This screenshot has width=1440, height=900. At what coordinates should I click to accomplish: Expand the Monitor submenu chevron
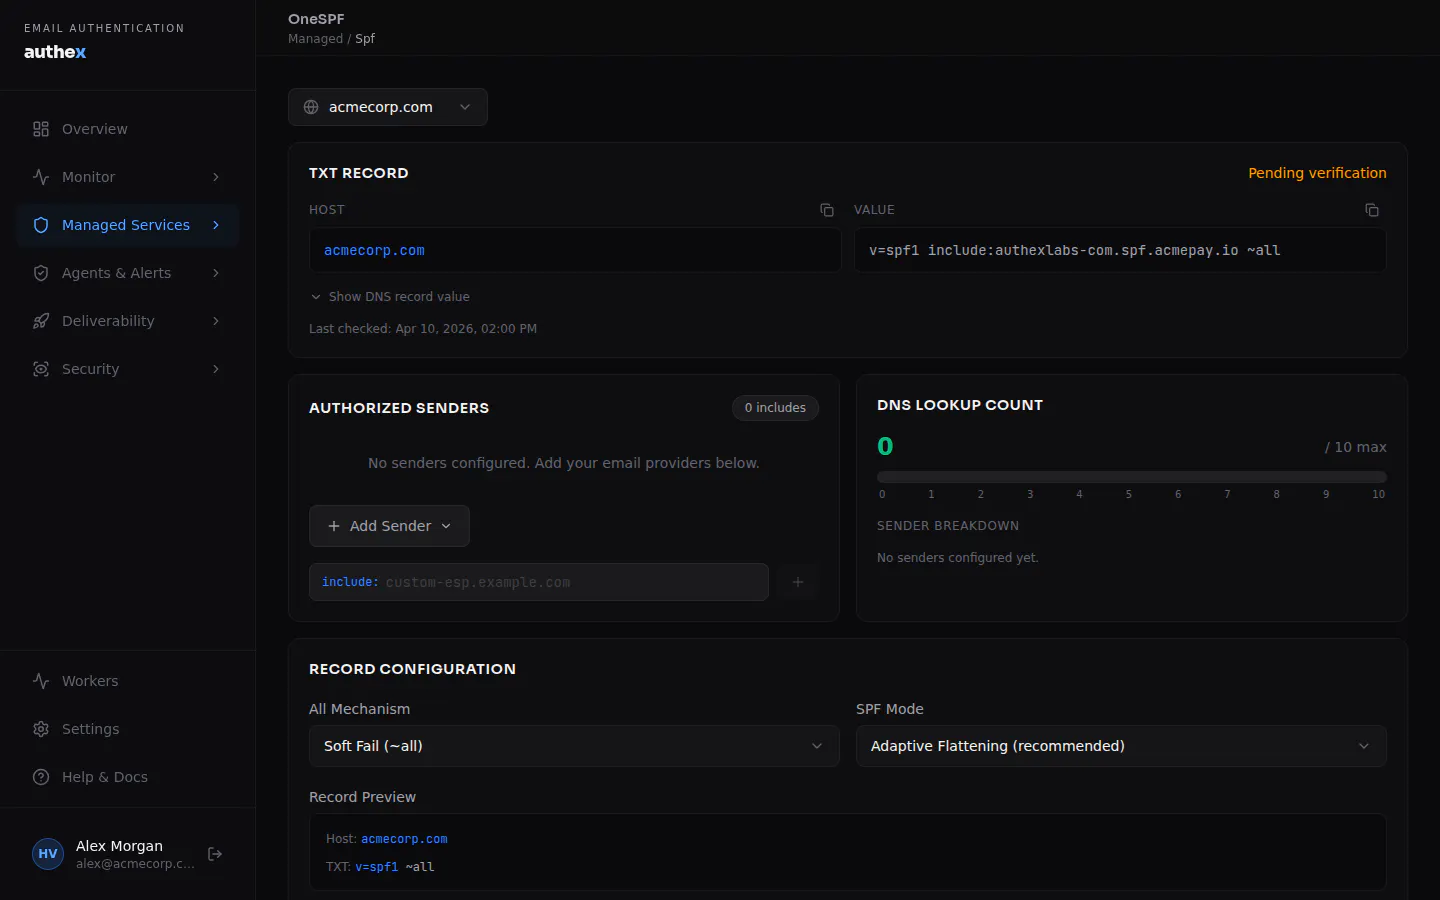(x=216, y=177)
